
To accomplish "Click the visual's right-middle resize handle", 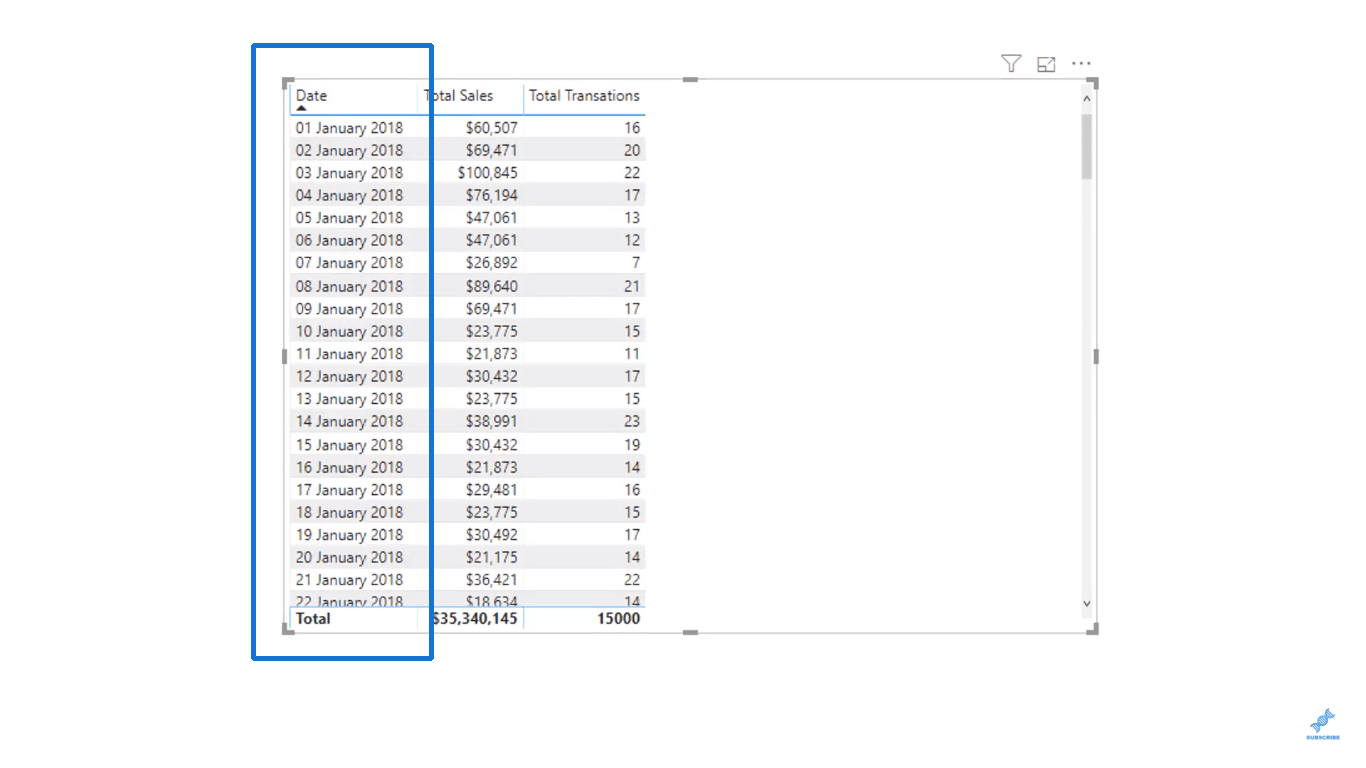I will tap(1096, 356).
